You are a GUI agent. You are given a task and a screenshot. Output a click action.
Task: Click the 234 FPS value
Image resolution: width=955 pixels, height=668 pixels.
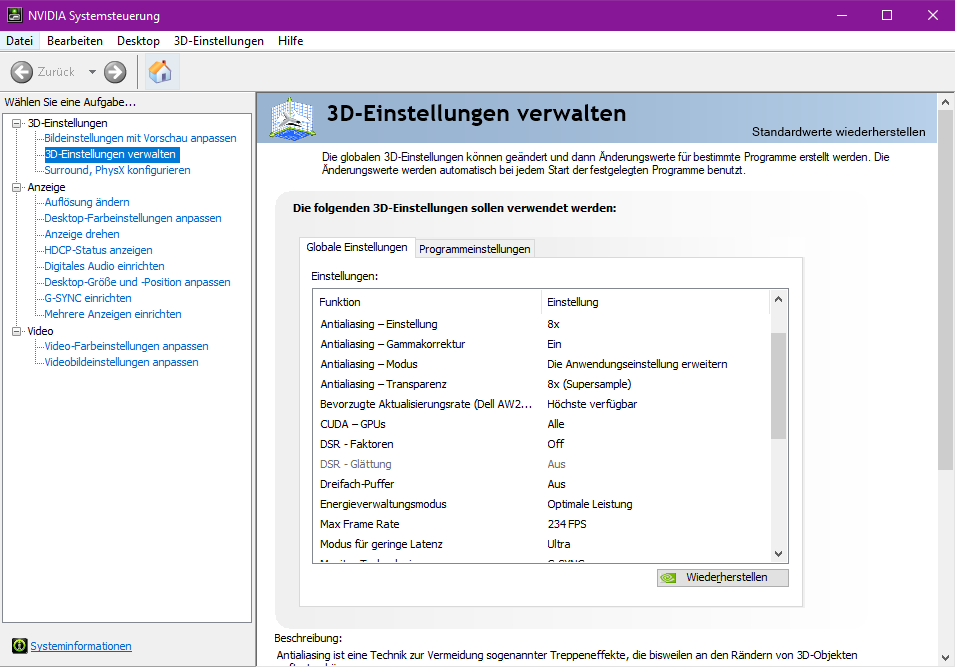point(567,524)
